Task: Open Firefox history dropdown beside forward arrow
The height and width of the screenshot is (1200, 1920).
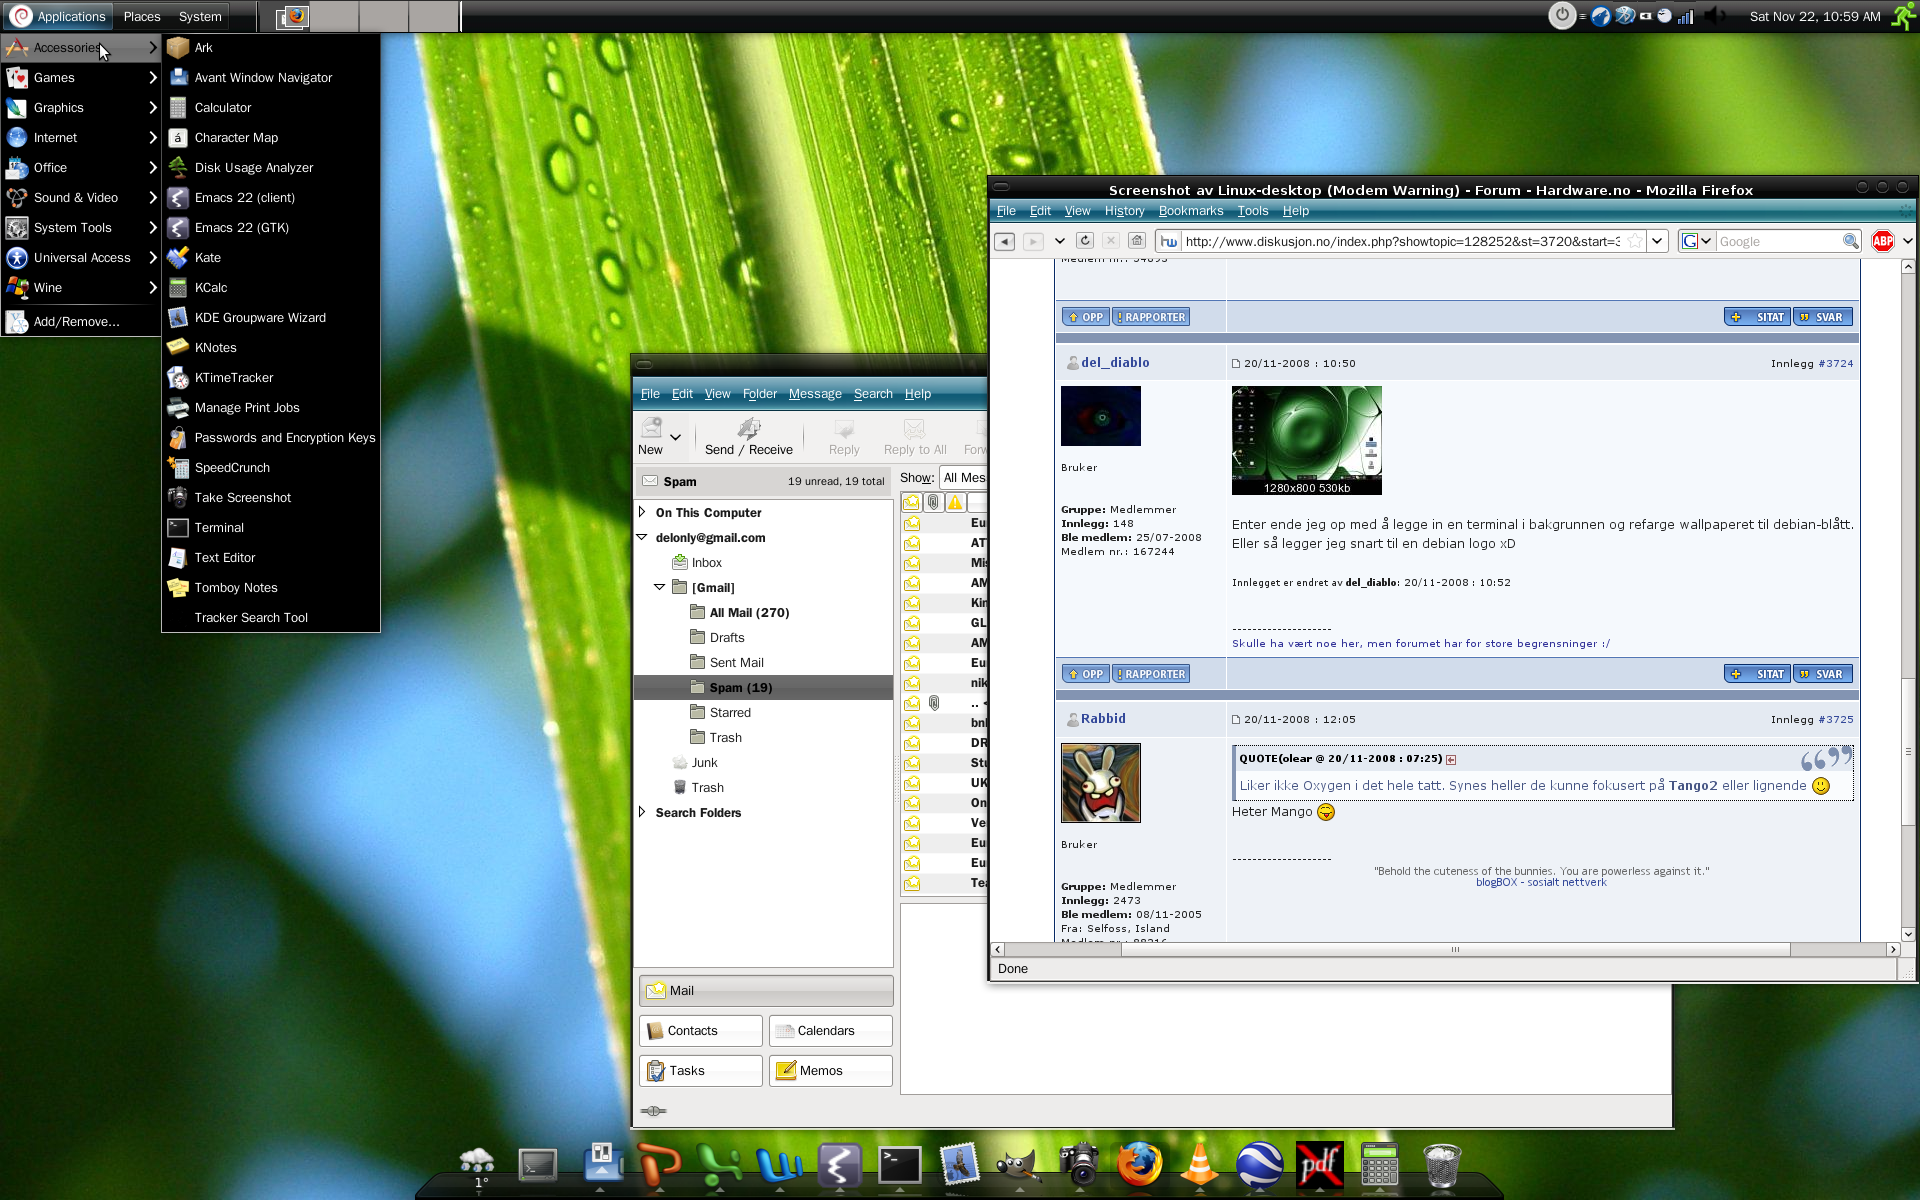Action: point(1060,241)
